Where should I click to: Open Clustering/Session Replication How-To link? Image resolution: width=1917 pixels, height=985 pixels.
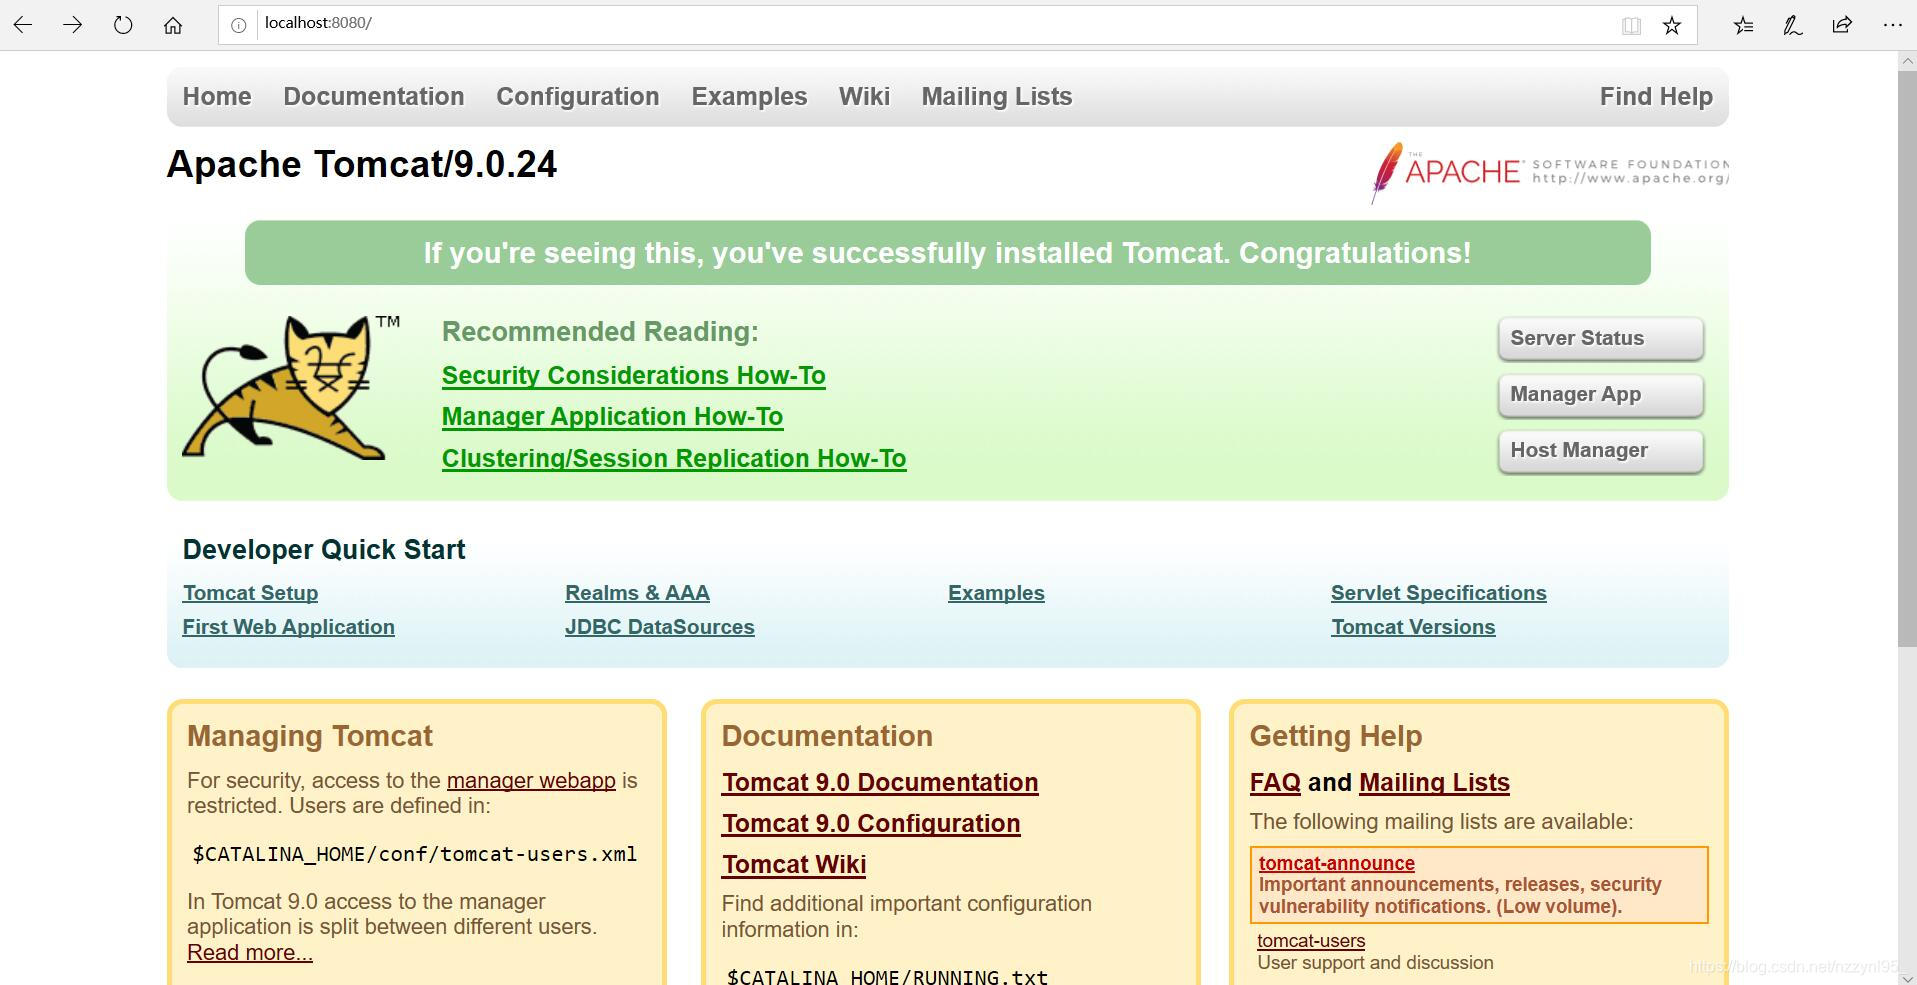tap(674, 459)
